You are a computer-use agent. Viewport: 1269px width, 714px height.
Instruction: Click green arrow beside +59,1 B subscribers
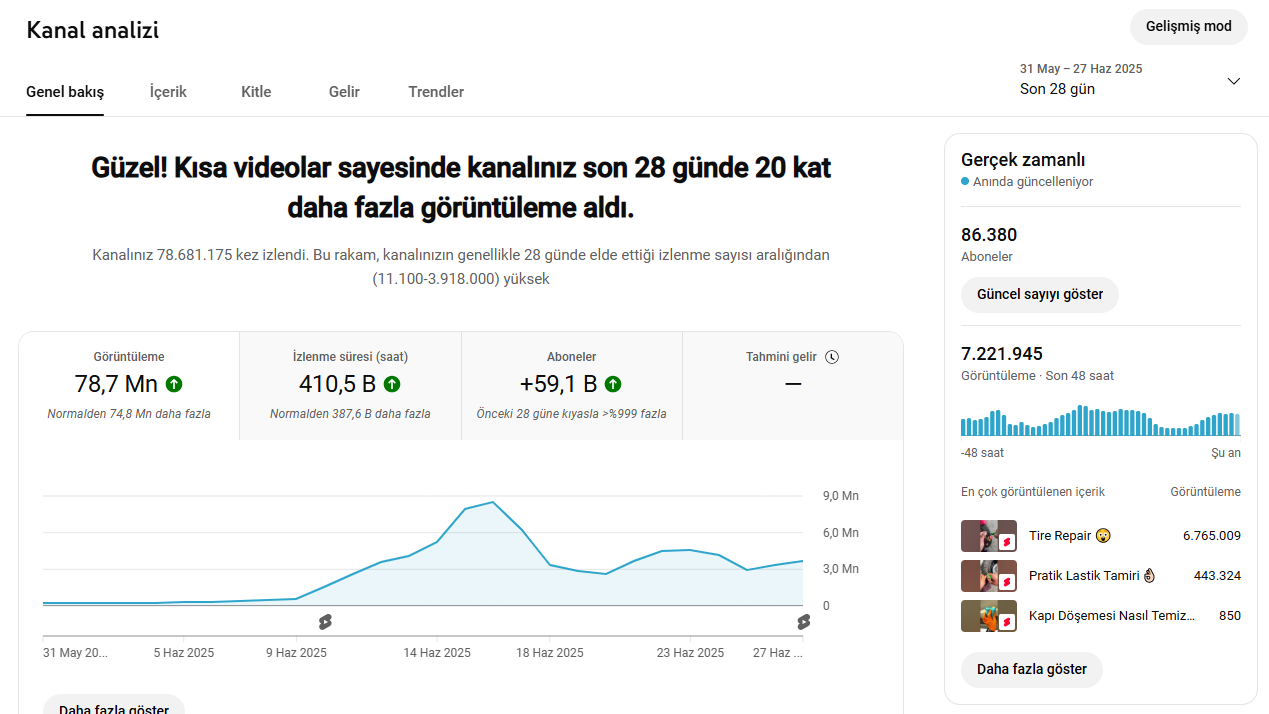(x=613, y=384)
